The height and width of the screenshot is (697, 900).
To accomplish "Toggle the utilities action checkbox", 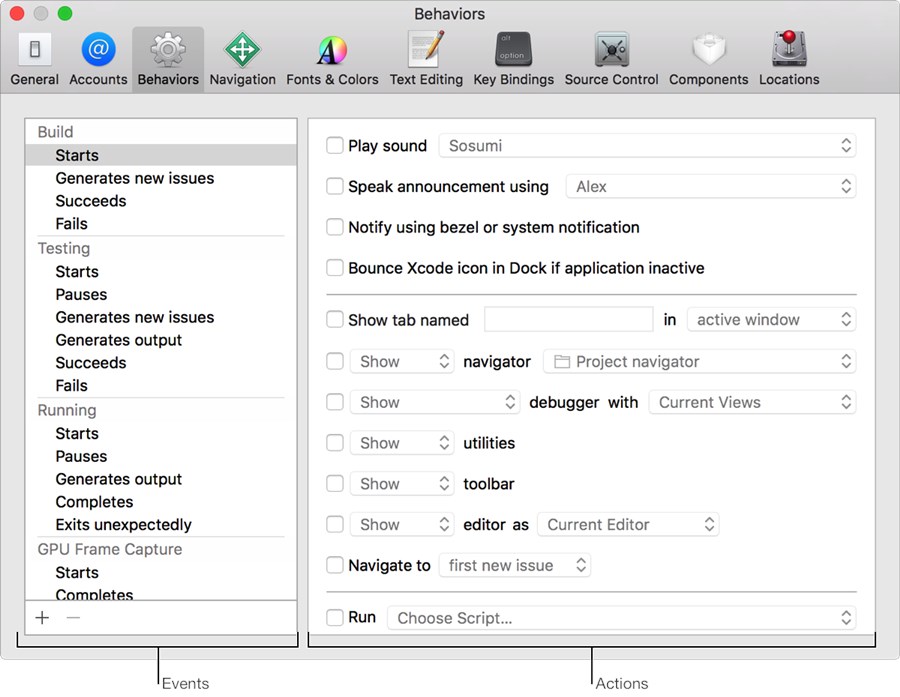I will (x=335, y=443).
